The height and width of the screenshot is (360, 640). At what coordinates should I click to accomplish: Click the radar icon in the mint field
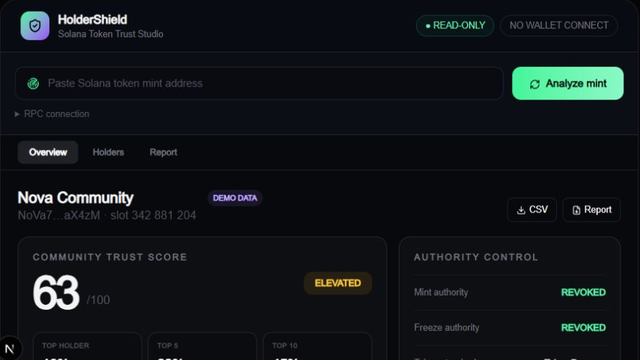click(33, 83)
